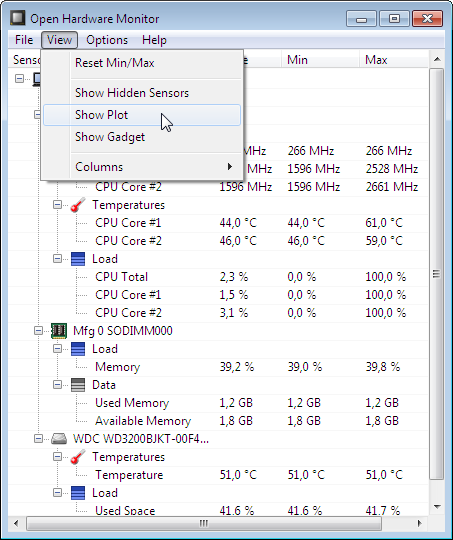The height and width of the screenshot is (540, 453).
Task: Click the horizontal scrollbar thumb
Action: [204, 524]
